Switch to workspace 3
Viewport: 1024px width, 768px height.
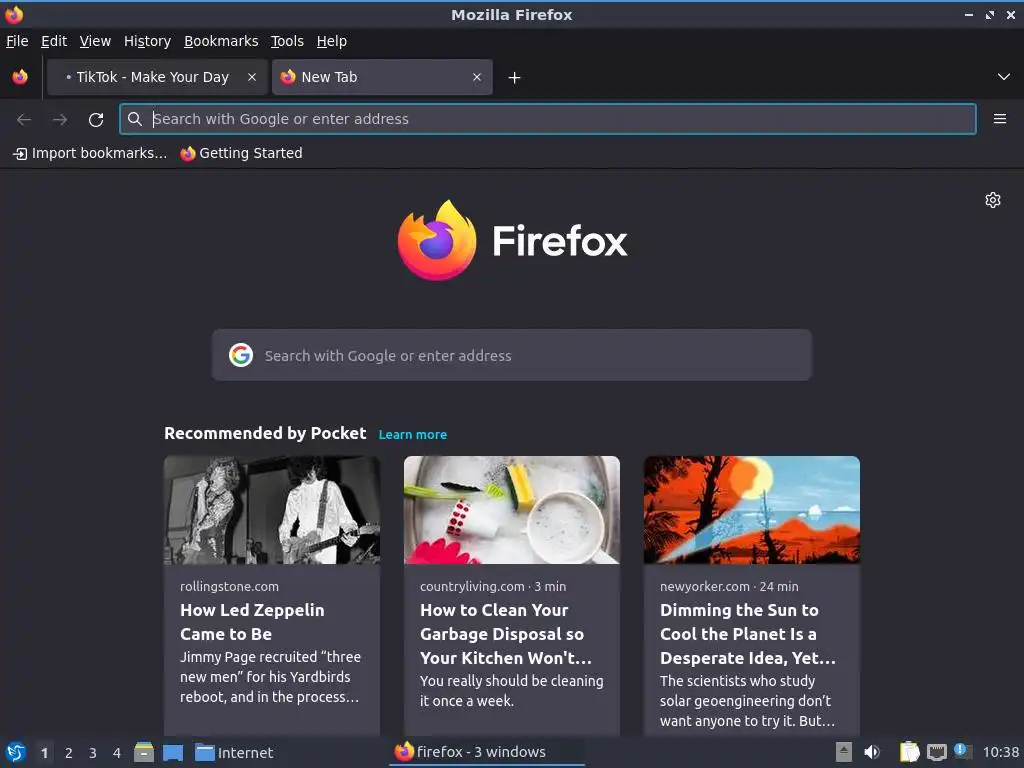[x=93, y=753]
